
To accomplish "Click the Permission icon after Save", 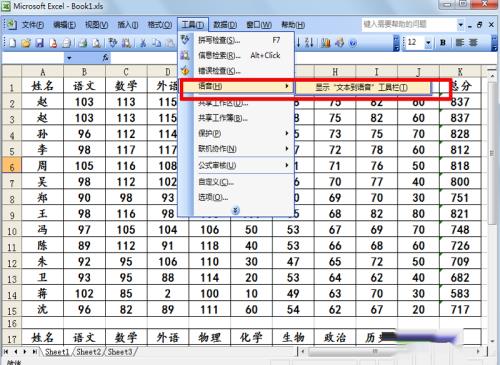I will 53,43.
